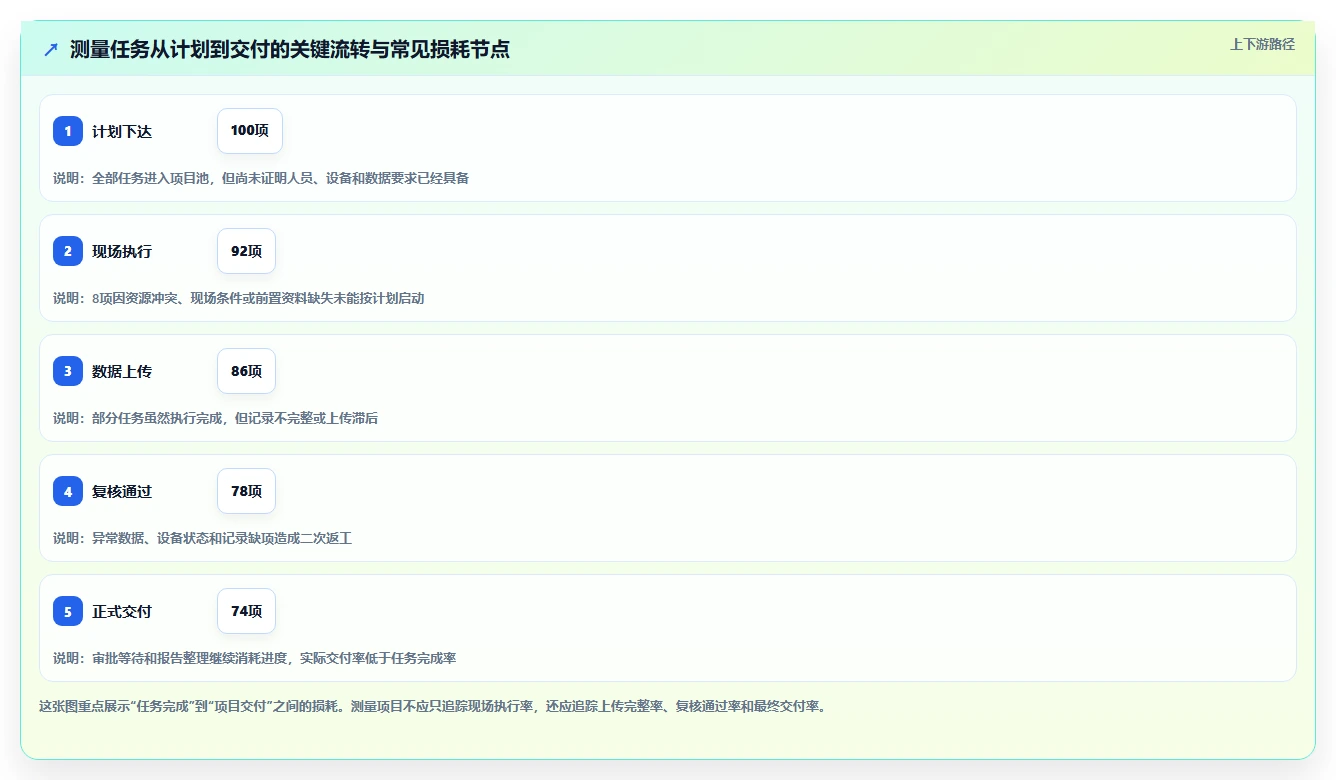Click the 上下游路径 label
This screenshot has width=1336, height=780.
(x=1262, y=44)
